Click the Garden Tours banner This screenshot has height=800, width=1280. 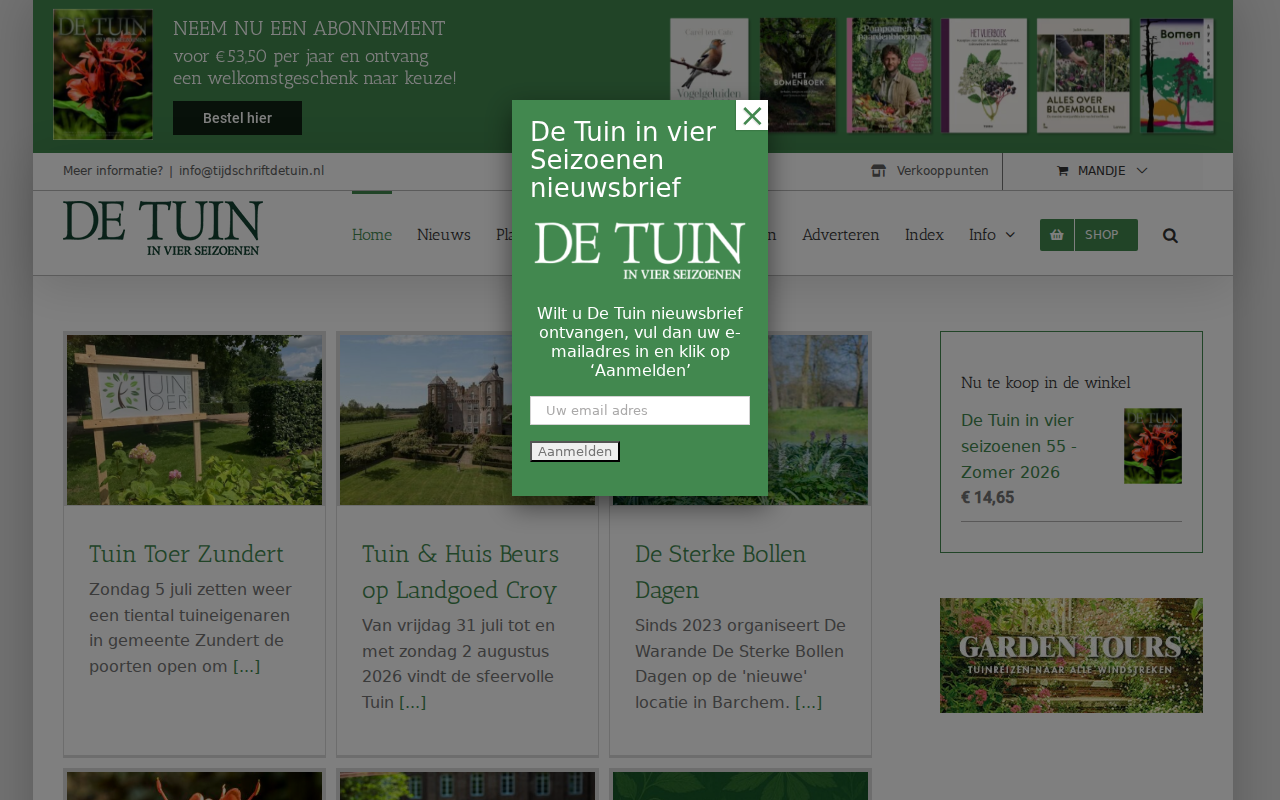[x=1071, y=655]
